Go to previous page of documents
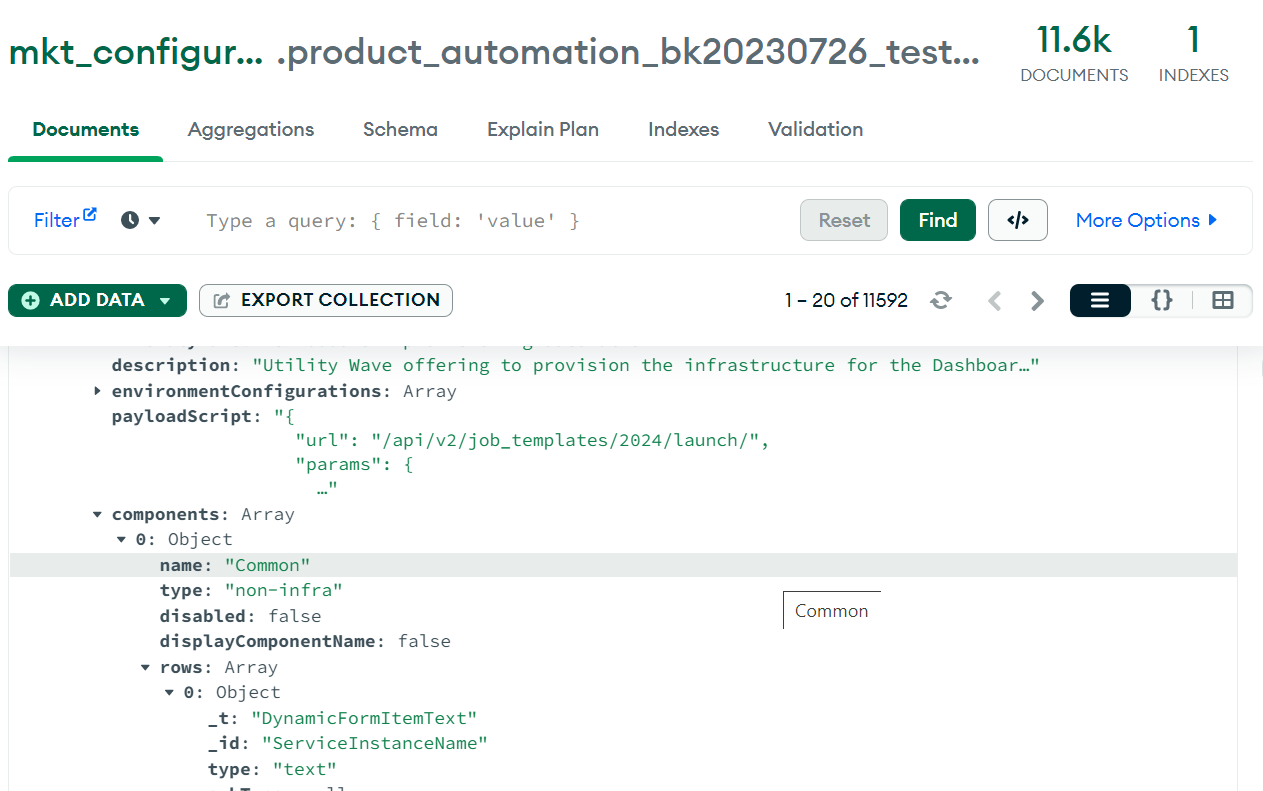The width and height of the screenshot is (1263, 791). [994, 301]
